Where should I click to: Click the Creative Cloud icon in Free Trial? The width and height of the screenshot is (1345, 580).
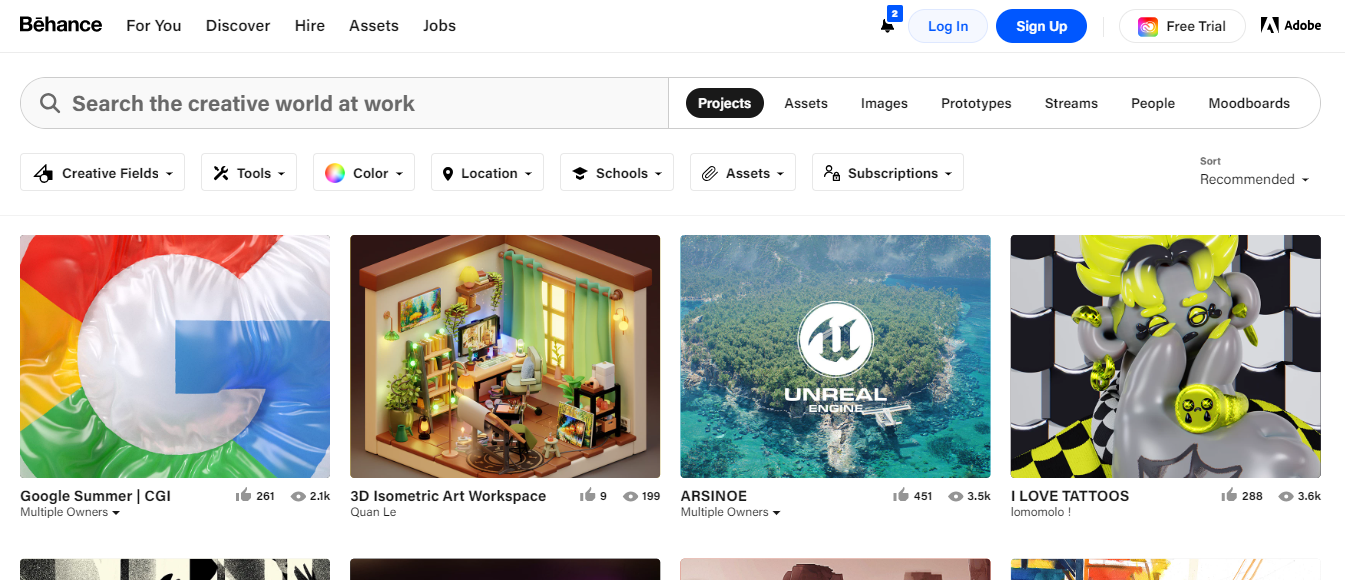(x=1148, y=27)
